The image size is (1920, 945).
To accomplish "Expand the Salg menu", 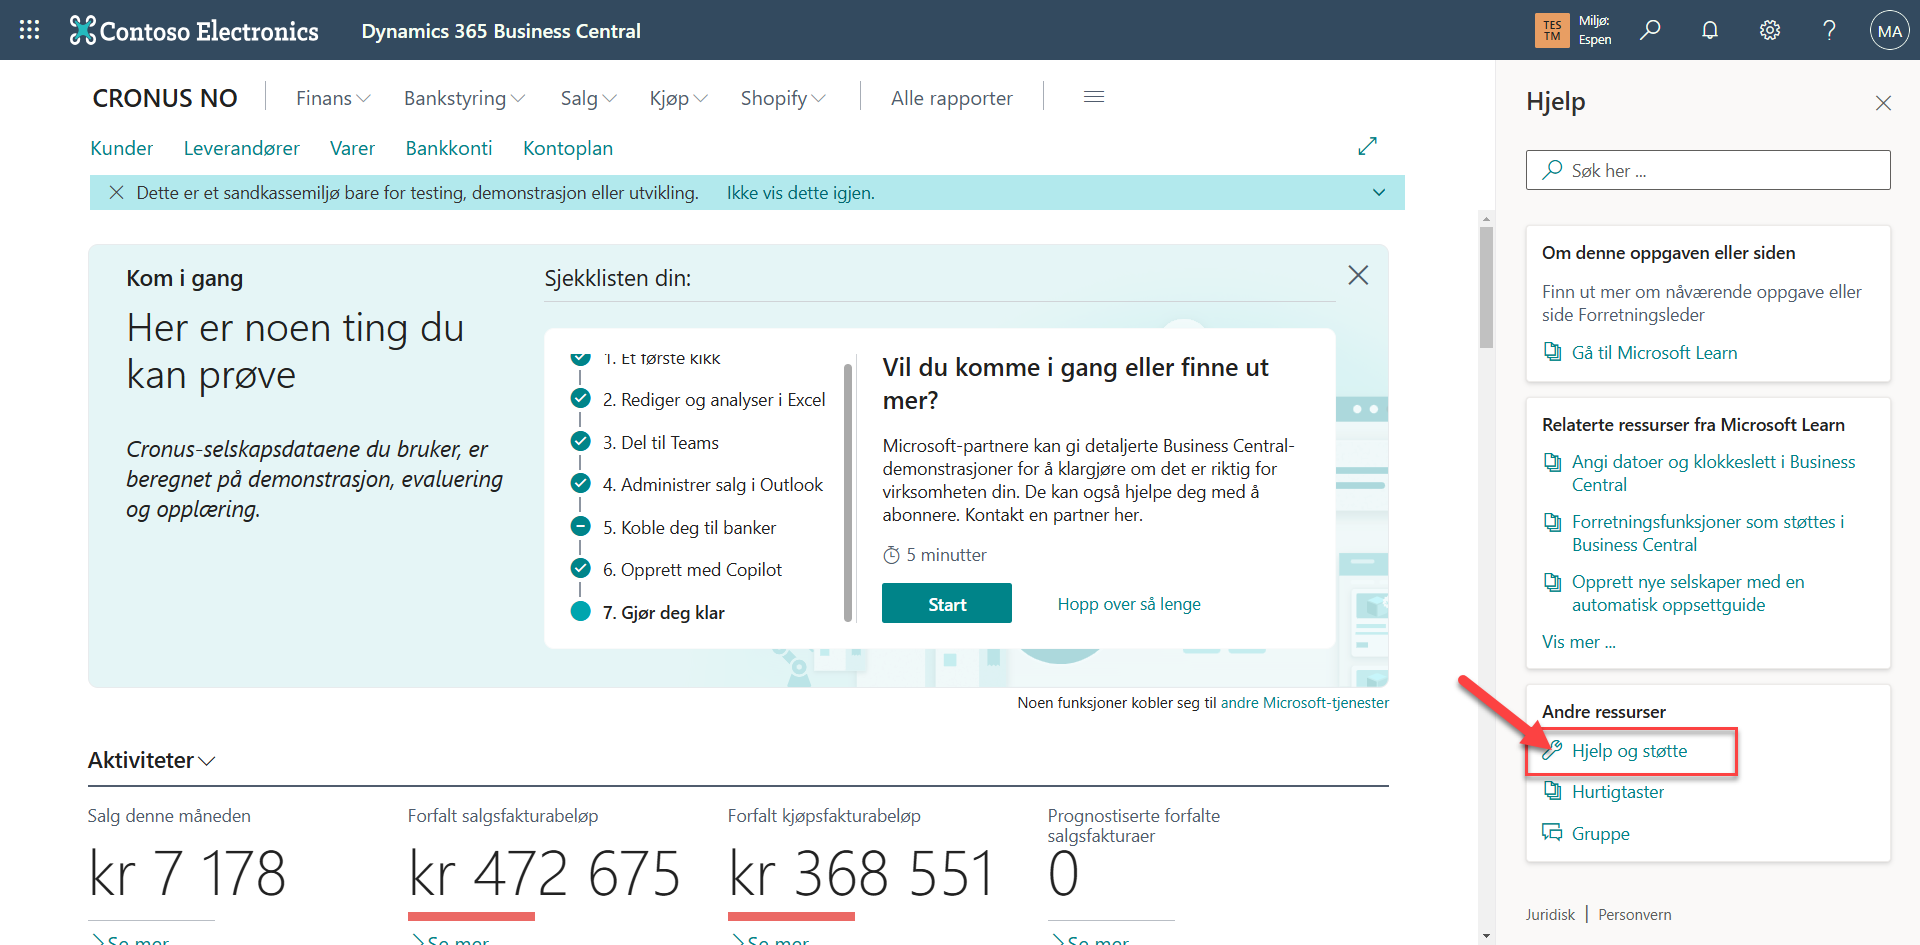I will coord(588,98).
